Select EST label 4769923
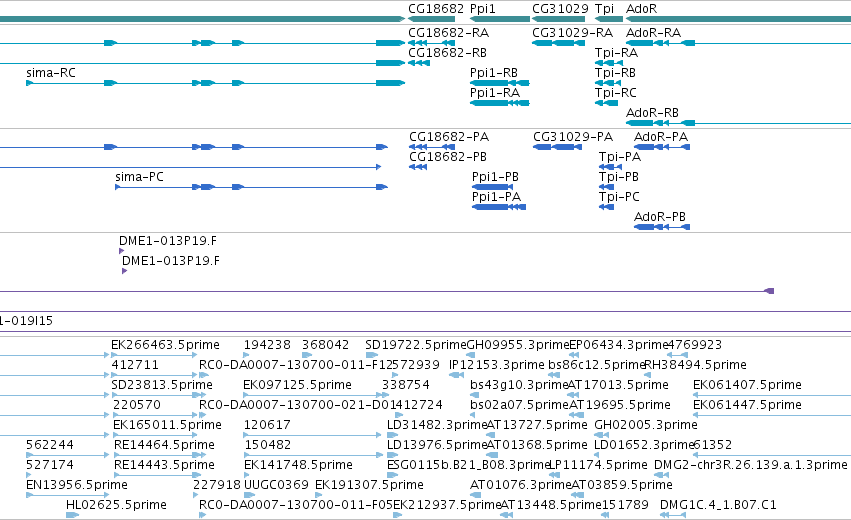This screenshot has height=520, width=851. (694, 345)
